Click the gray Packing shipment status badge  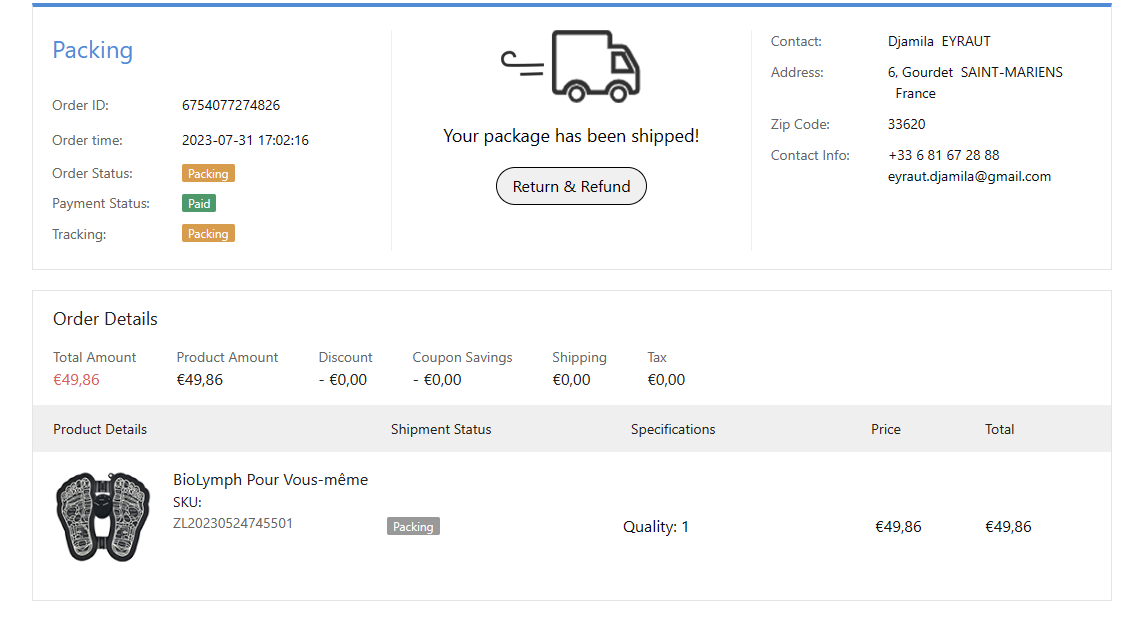413,527
